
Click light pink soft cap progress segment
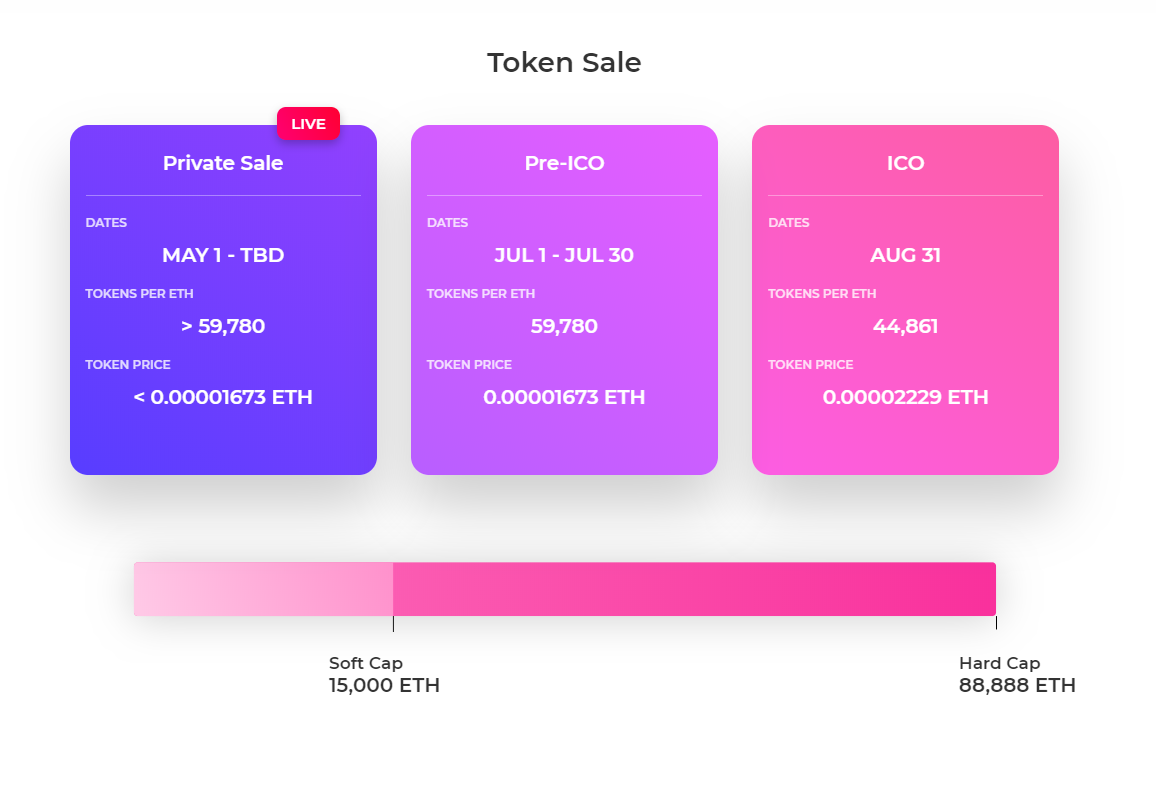click(x=263, y=589)
